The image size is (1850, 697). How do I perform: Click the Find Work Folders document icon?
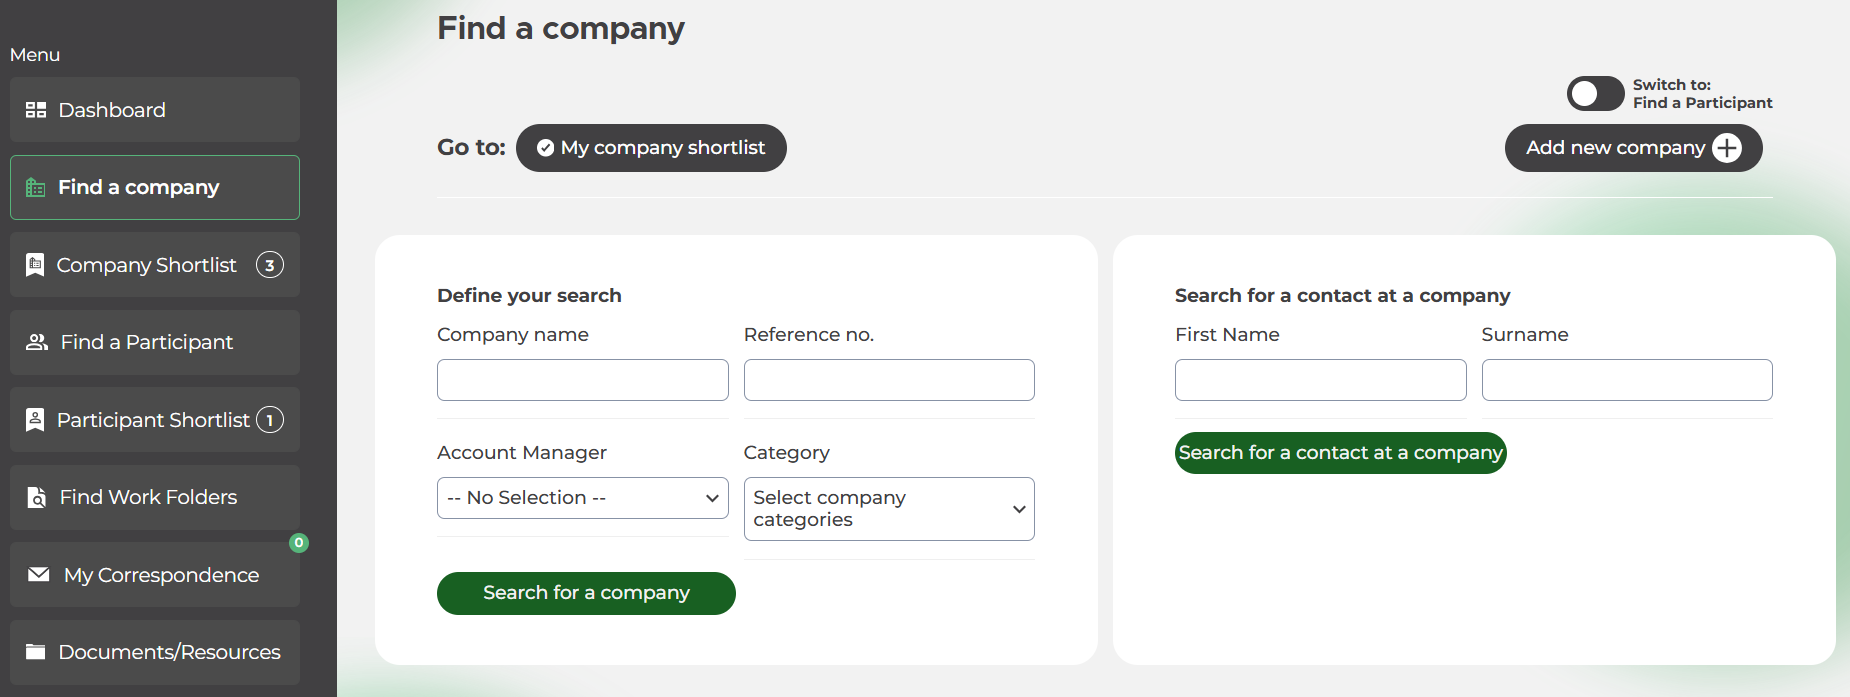point(37,497)
